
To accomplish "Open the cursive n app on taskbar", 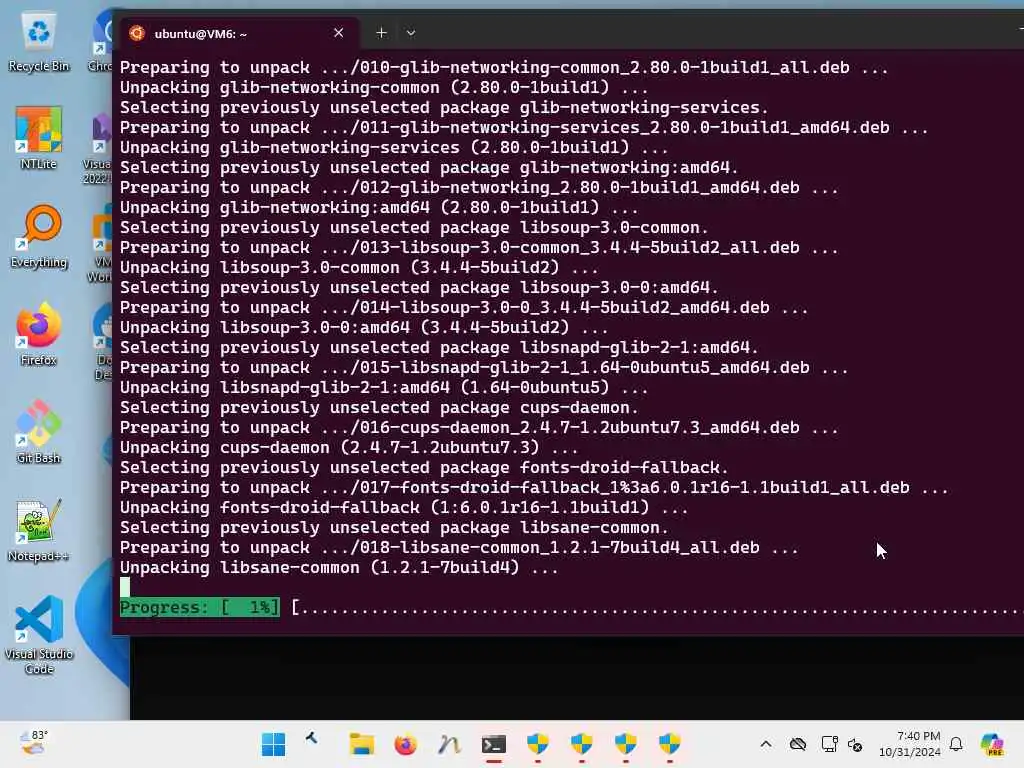I will 449,744.
